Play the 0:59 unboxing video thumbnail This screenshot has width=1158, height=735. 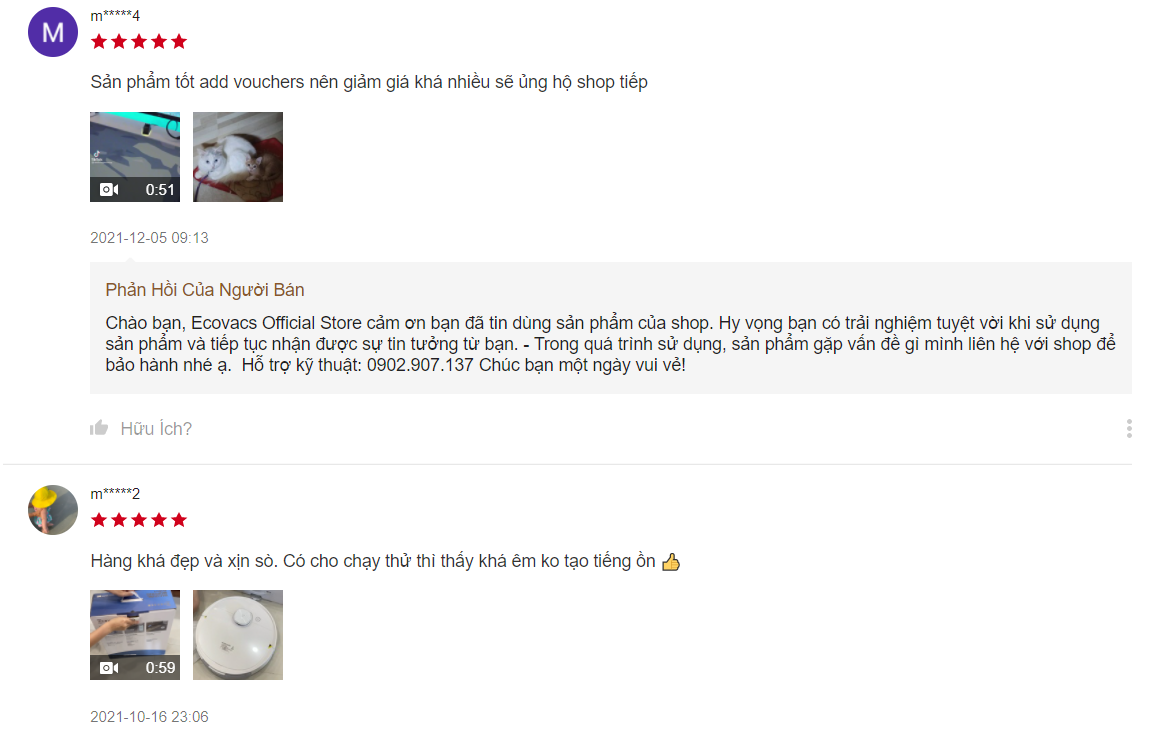135,635
